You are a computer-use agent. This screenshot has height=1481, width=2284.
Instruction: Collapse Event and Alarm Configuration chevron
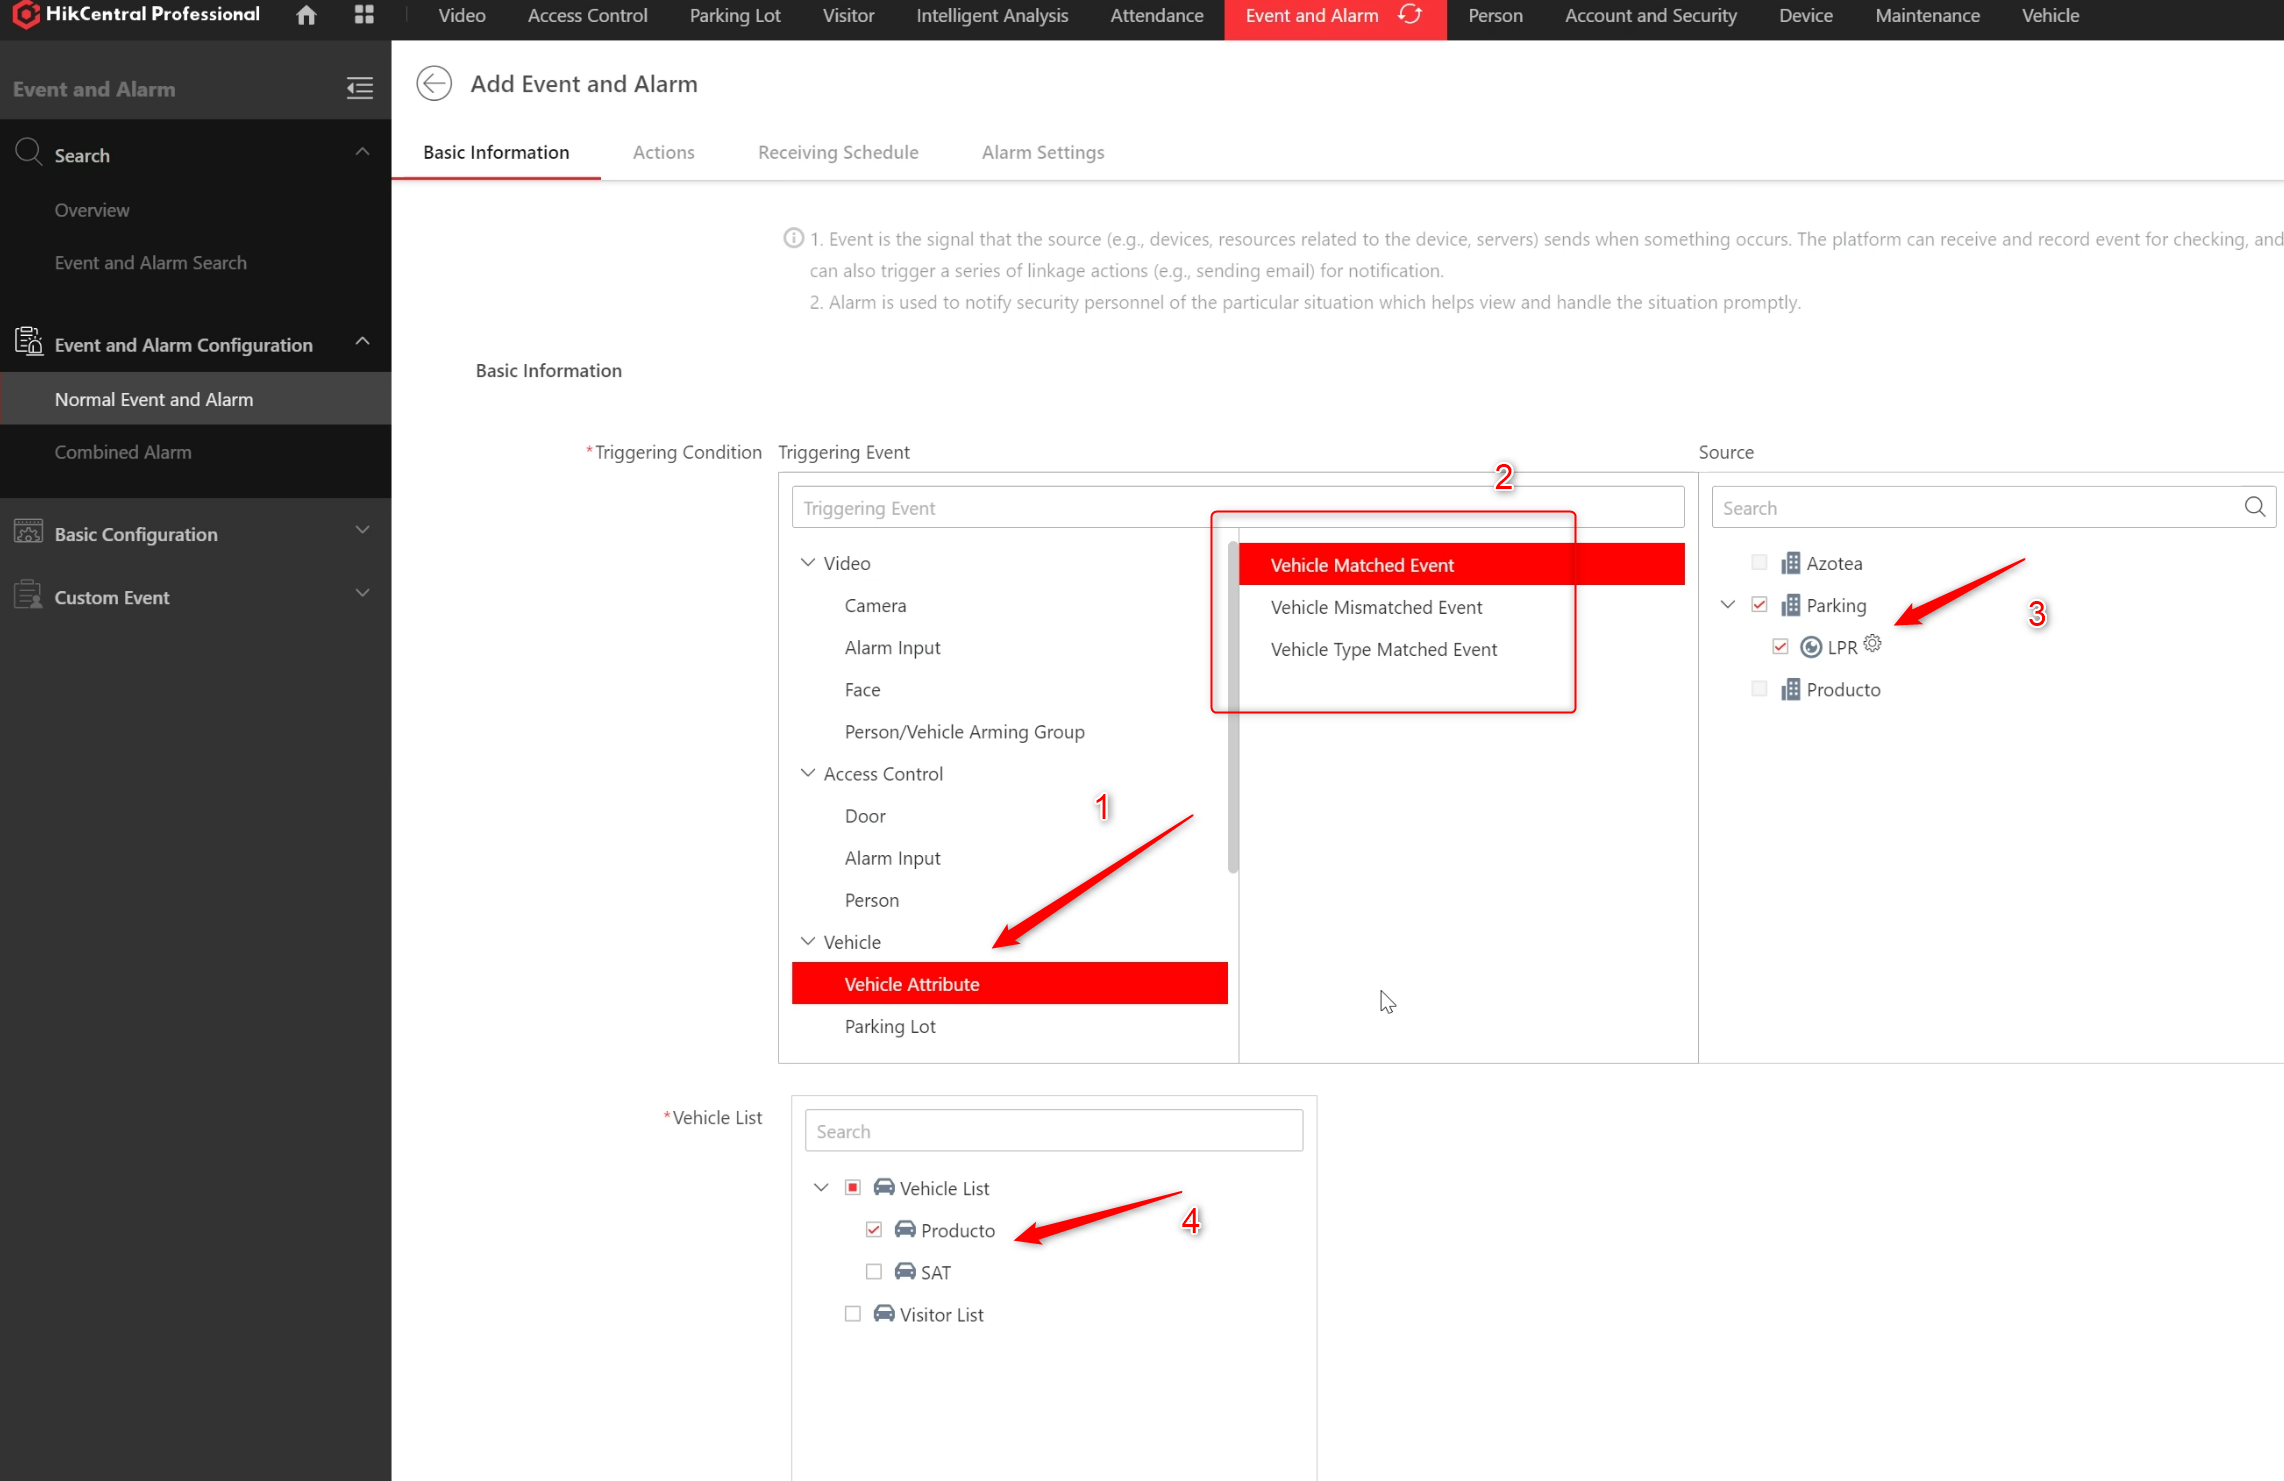[x=362, y=342]
